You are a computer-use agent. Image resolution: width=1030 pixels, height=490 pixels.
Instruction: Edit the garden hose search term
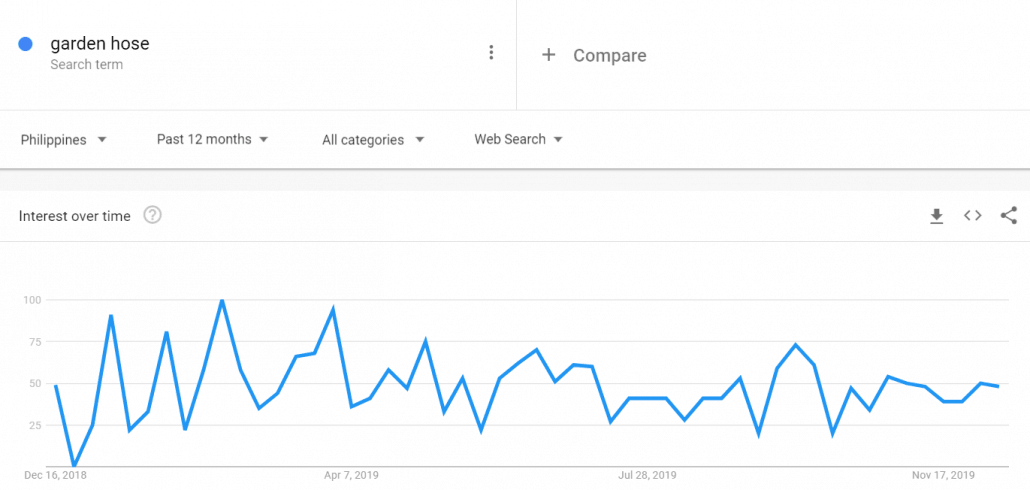[100, 44]
